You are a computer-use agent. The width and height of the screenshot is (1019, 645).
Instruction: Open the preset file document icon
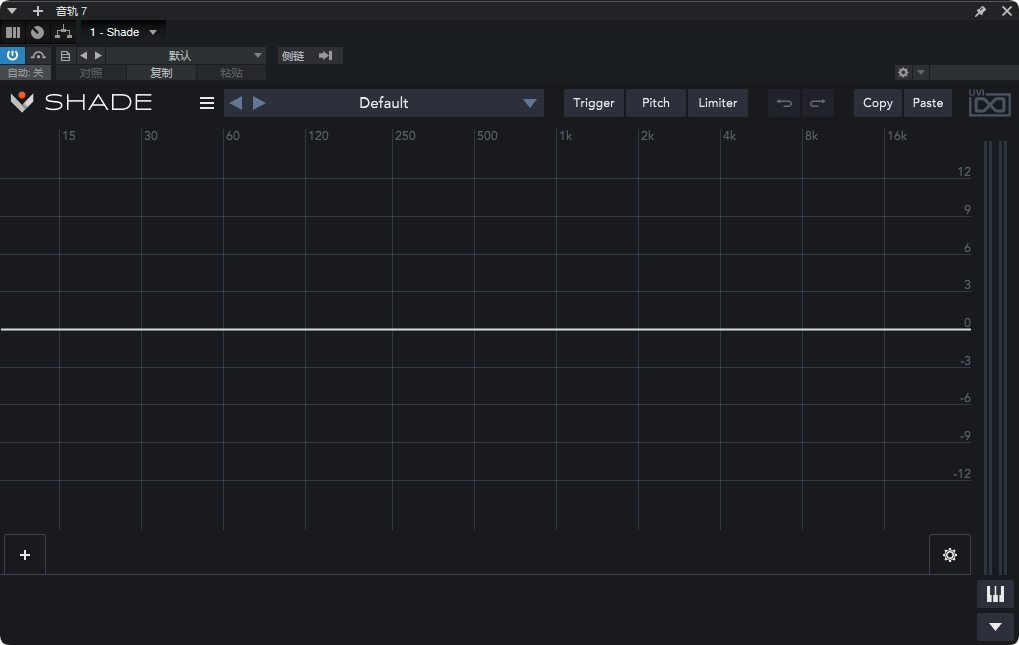(x=65, y=56)
